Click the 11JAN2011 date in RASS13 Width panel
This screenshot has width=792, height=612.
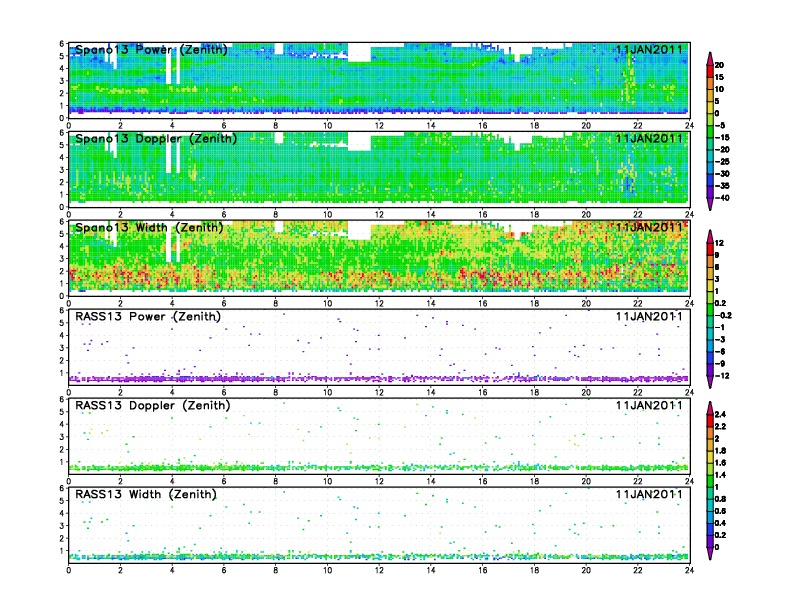pos(649,494)
